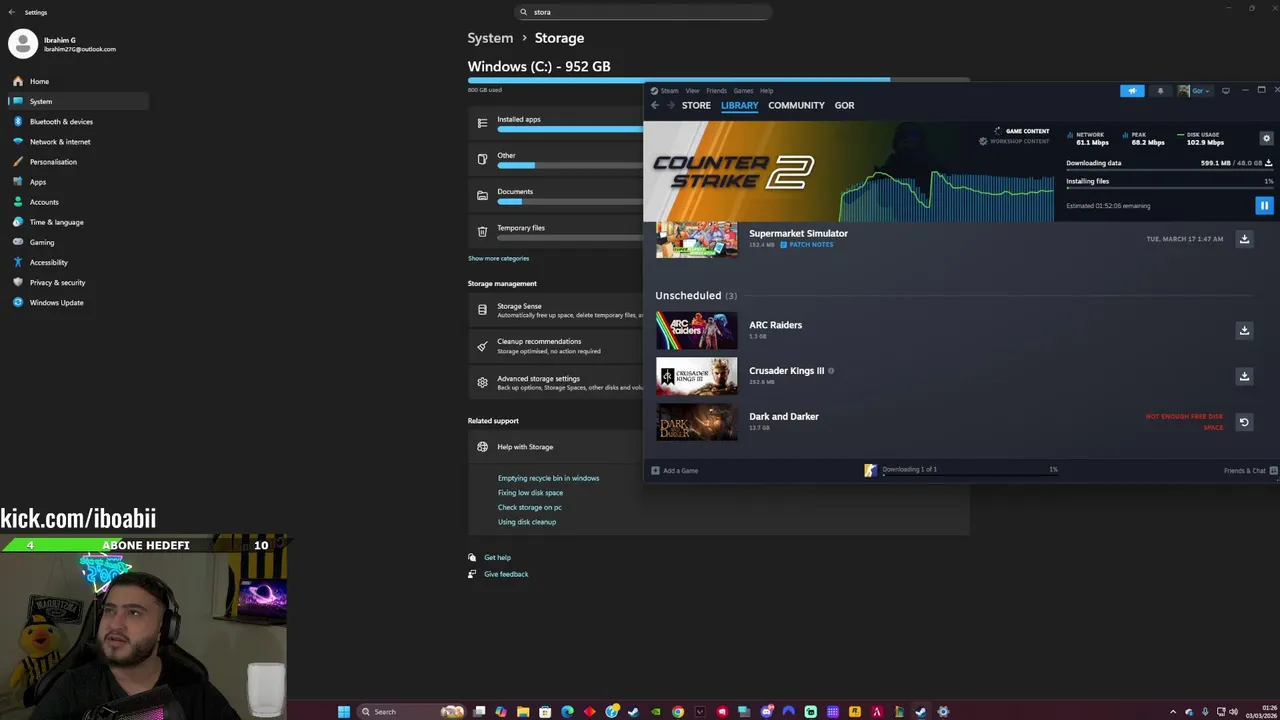Open the View menu in Steam
The image size is (1280, 720).
click(692, 91)
